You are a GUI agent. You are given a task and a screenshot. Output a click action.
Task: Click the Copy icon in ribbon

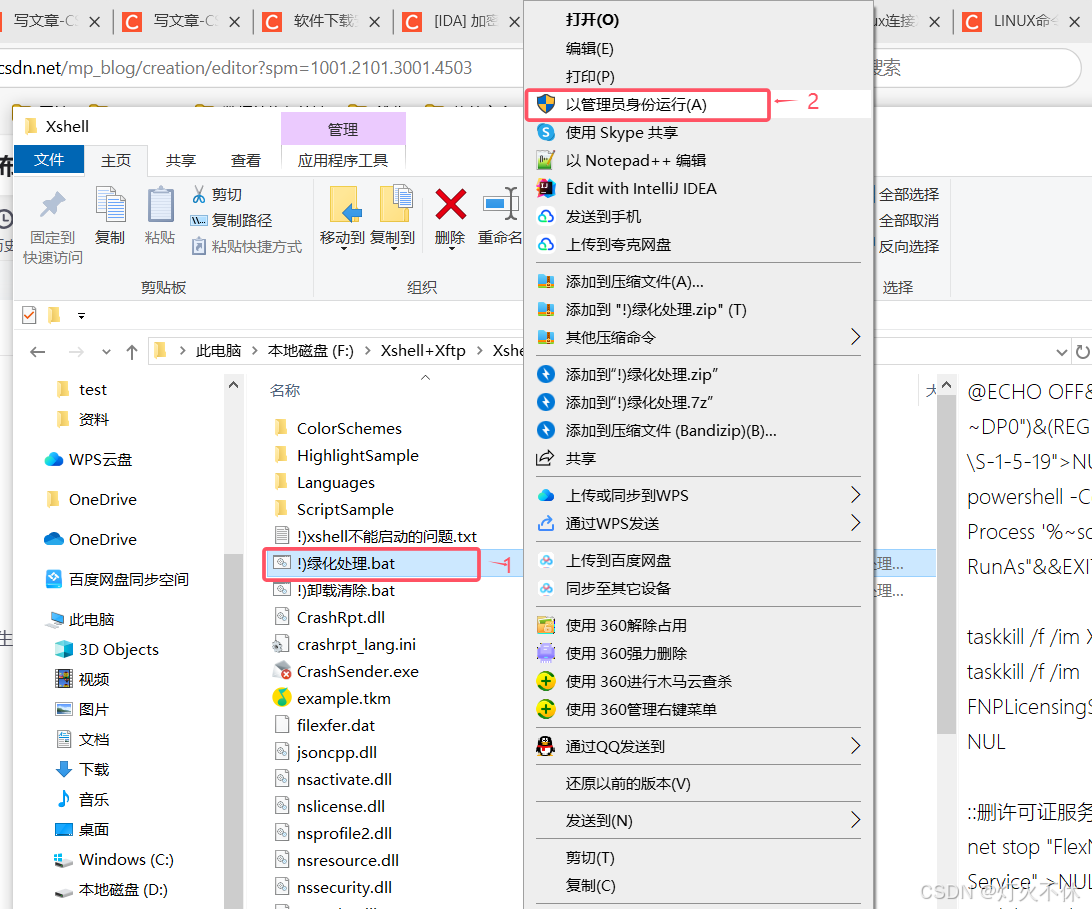pyautogui.click(x=110, y=205)
